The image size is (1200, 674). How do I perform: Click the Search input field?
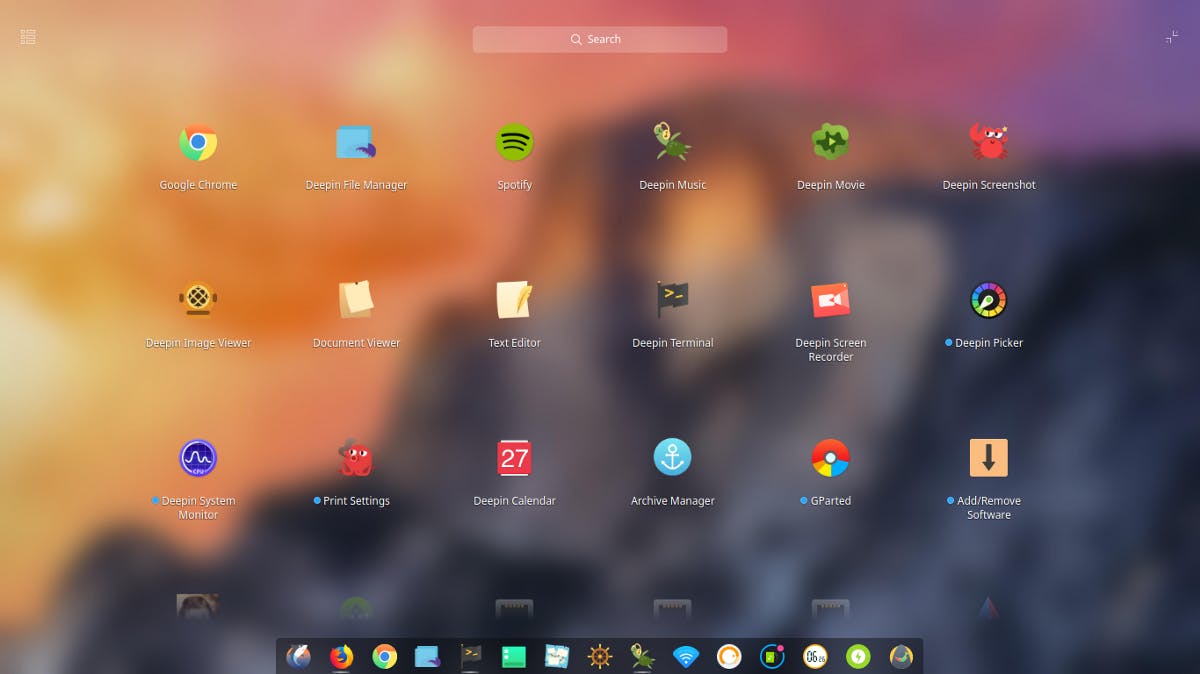[600, 39]
